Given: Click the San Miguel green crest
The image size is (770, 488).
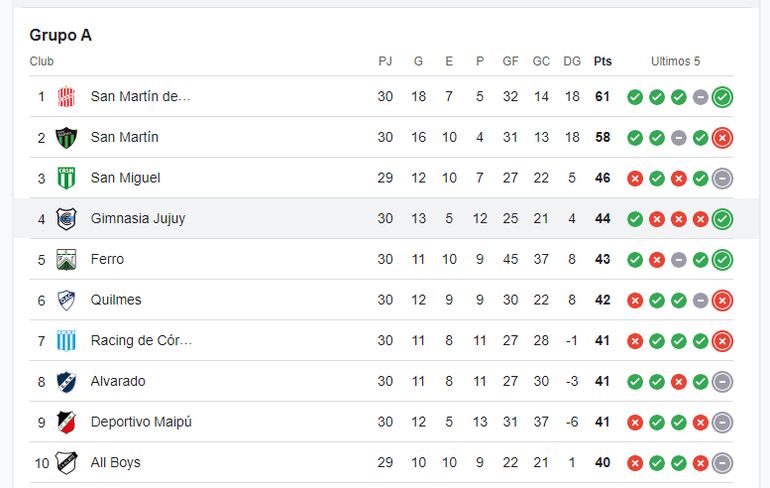Looking at the screenshot, I should [66, 178].
